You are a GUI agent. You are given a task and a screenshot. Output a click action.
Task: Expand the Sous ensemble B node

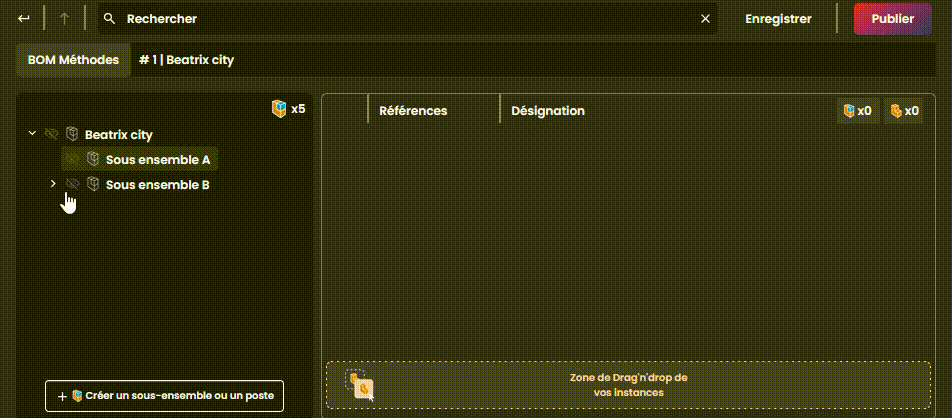click(x=53, y=183)
